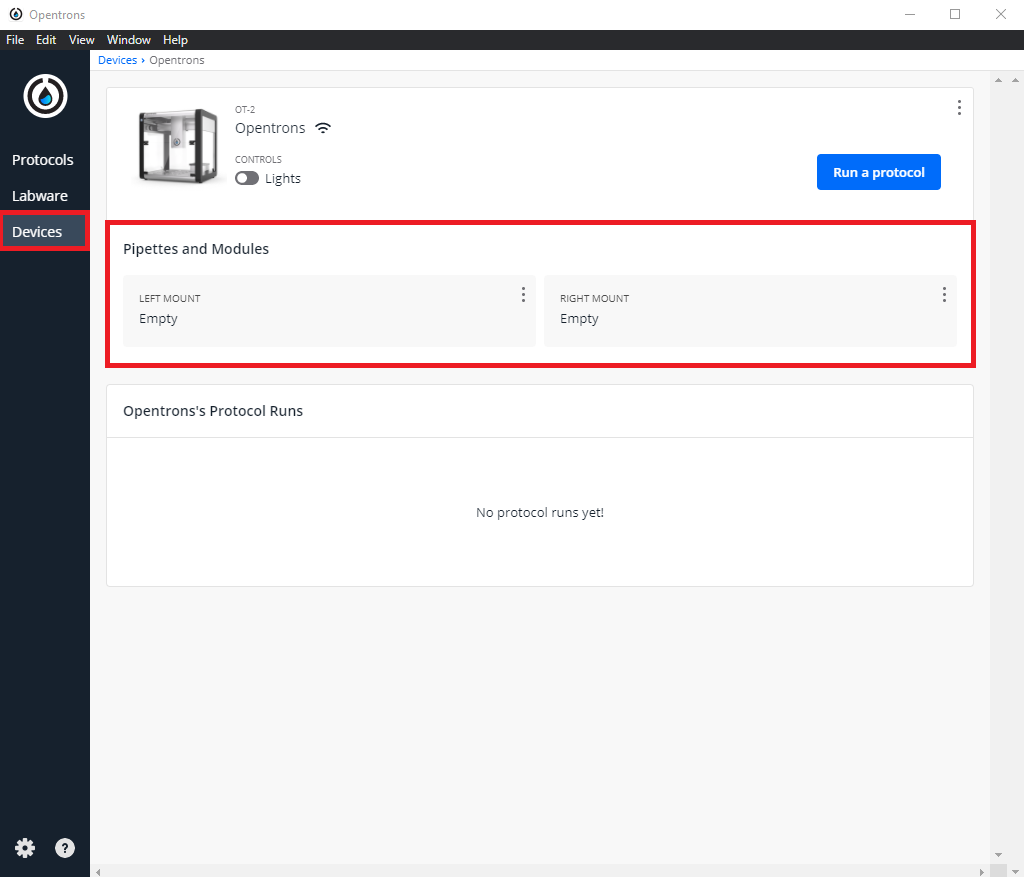Click 'Opentrons' breadcrumb text
Image resolution: width=1024 pixels, height=877 pixels.
click(177, 60)
